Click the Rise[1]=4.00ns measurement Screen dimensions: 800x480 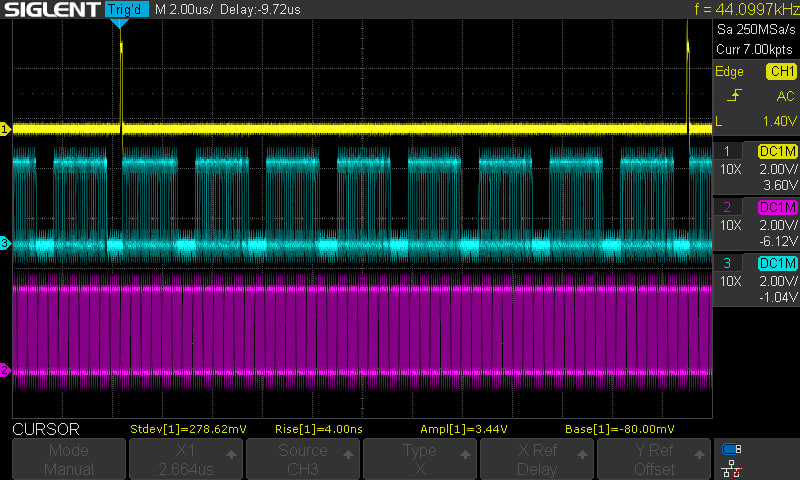pyautogui.click(x=319, y=429)
